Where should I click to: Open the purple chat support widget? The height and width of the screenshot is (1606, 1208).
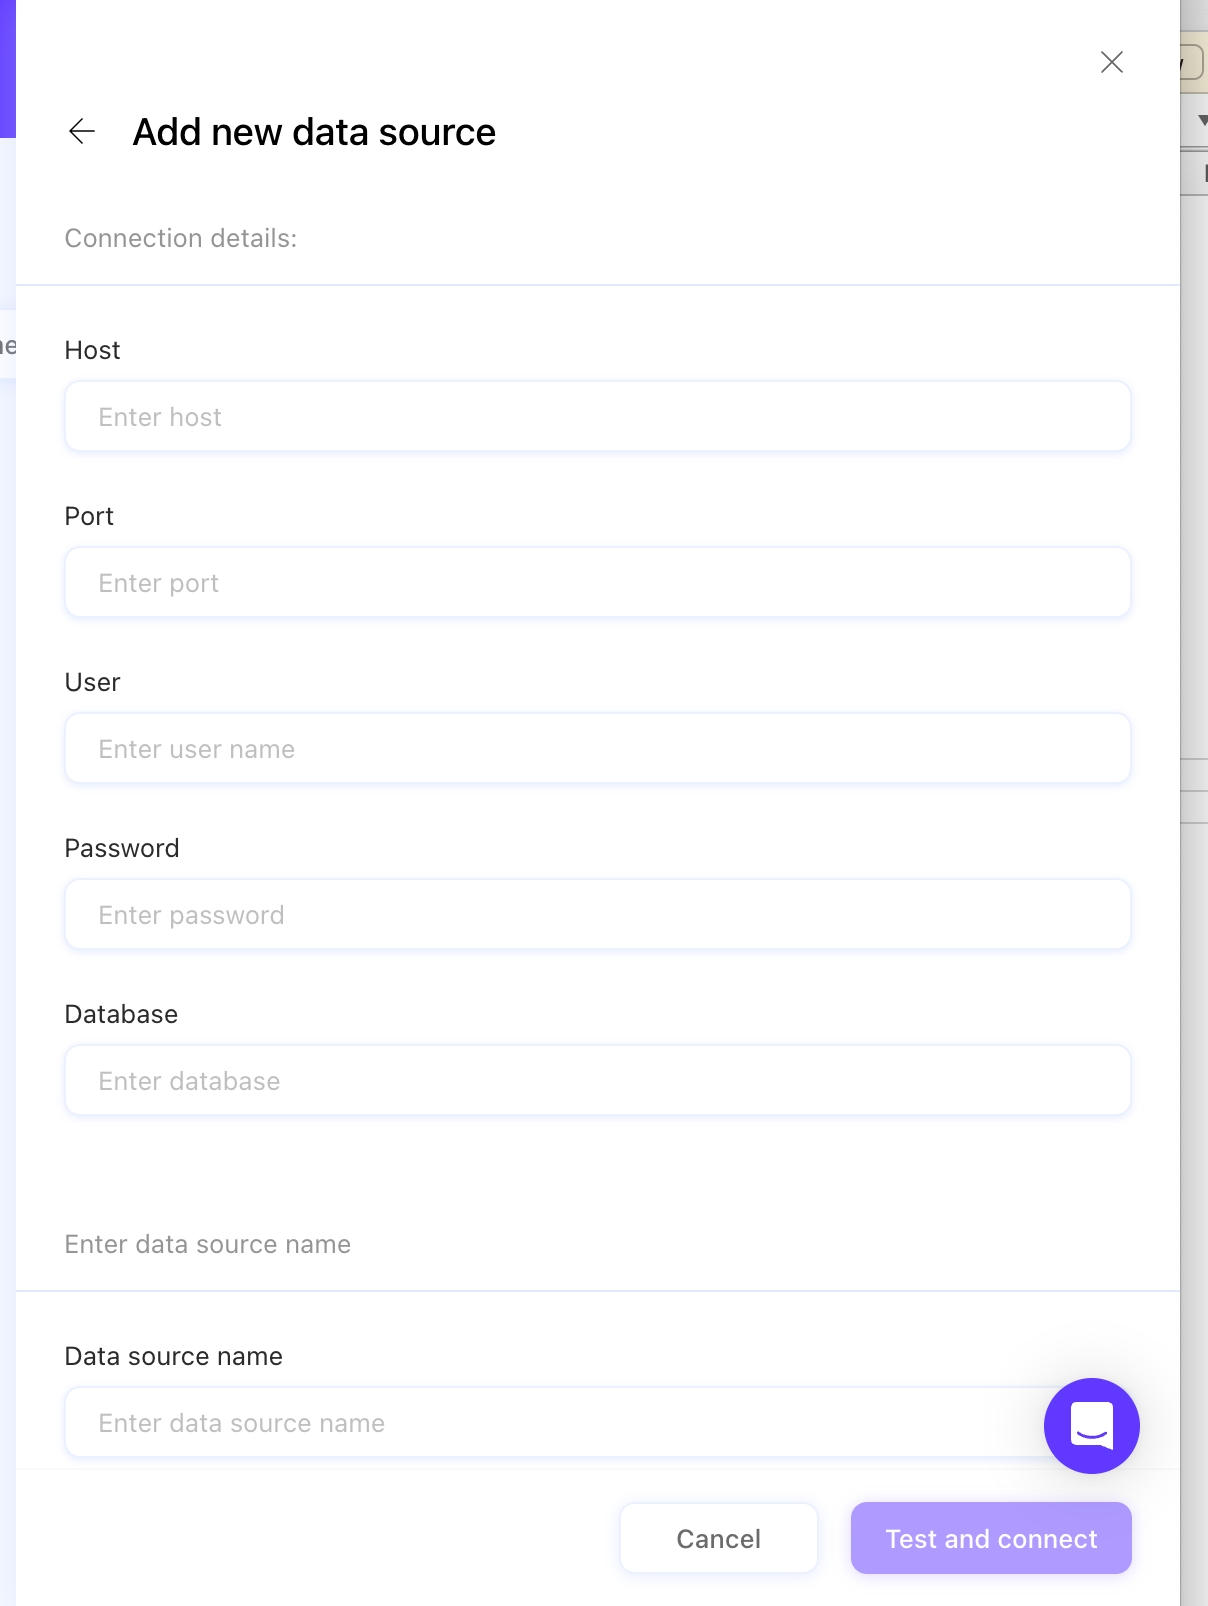click(x=1091, y=1425)
